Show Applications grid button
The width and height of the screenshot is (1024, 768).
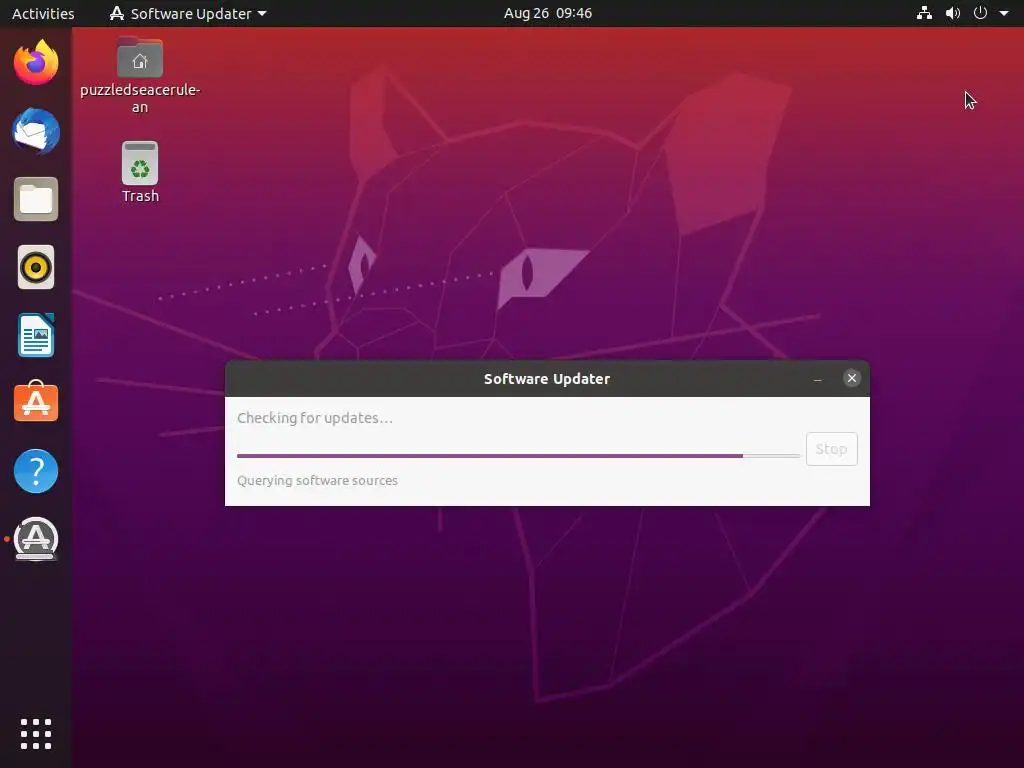36,734
